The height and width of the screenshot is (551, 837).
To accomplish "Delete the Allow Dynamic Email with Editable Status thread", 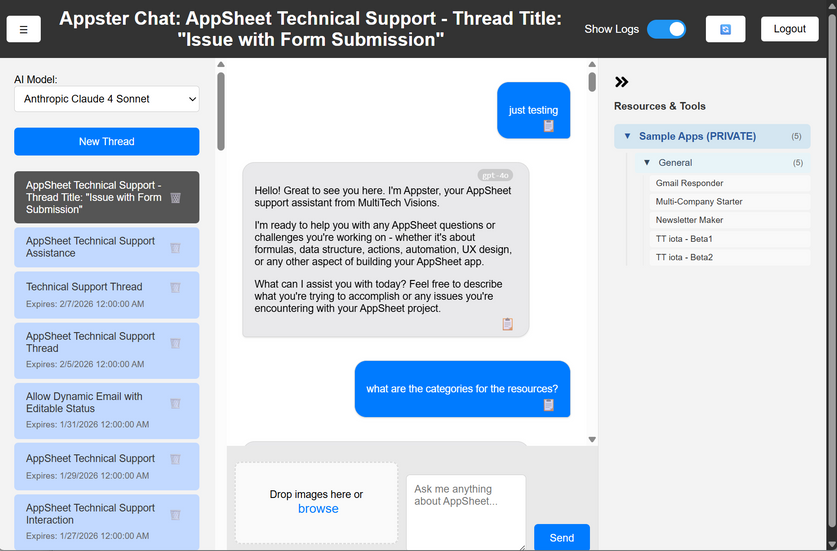I will [x=175, y=403].
